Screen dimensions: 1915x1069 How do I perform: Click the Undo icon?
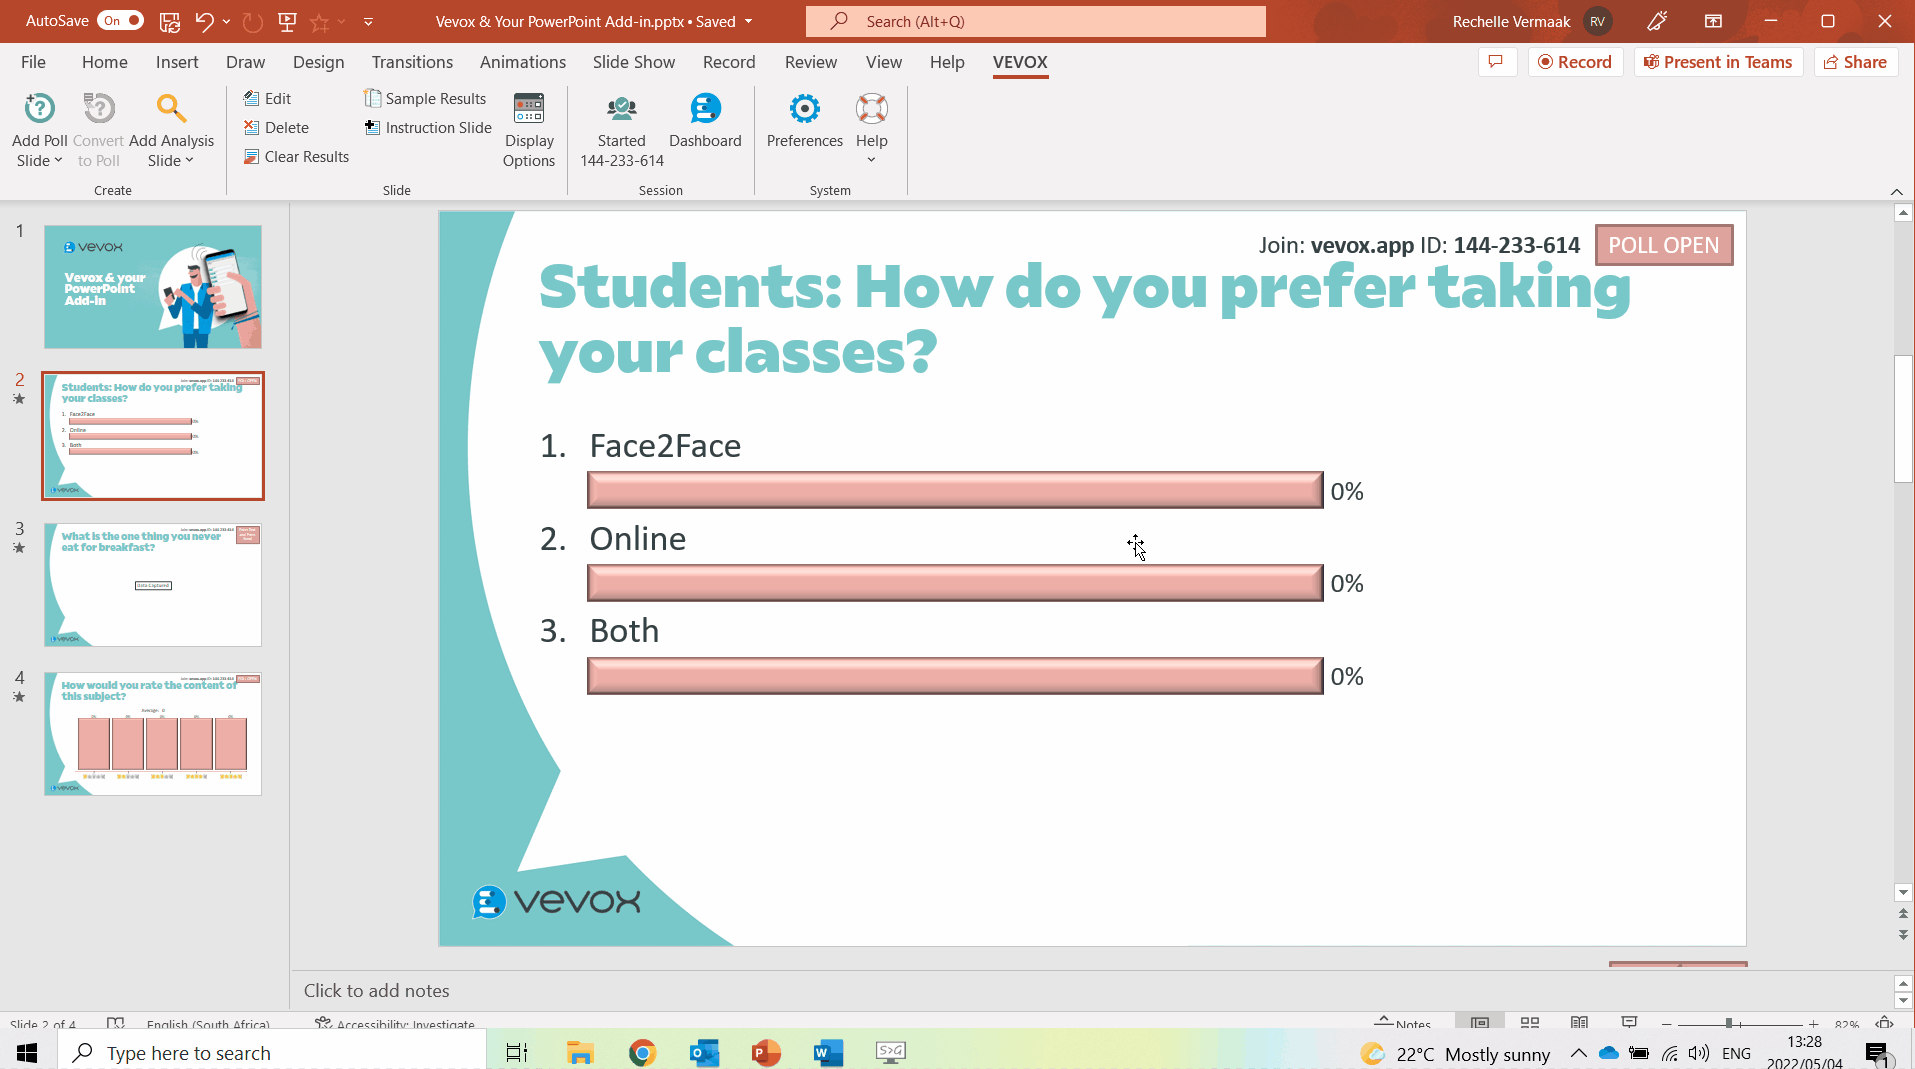coord(205,21)
